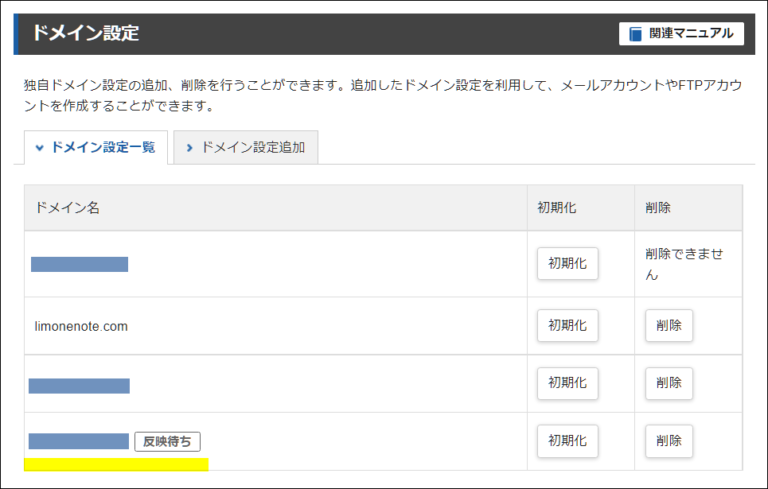Click the right chevron on ドメイン設定追加 tab
Viewport: 768px width, 489px height.
[x=189, y=148]
